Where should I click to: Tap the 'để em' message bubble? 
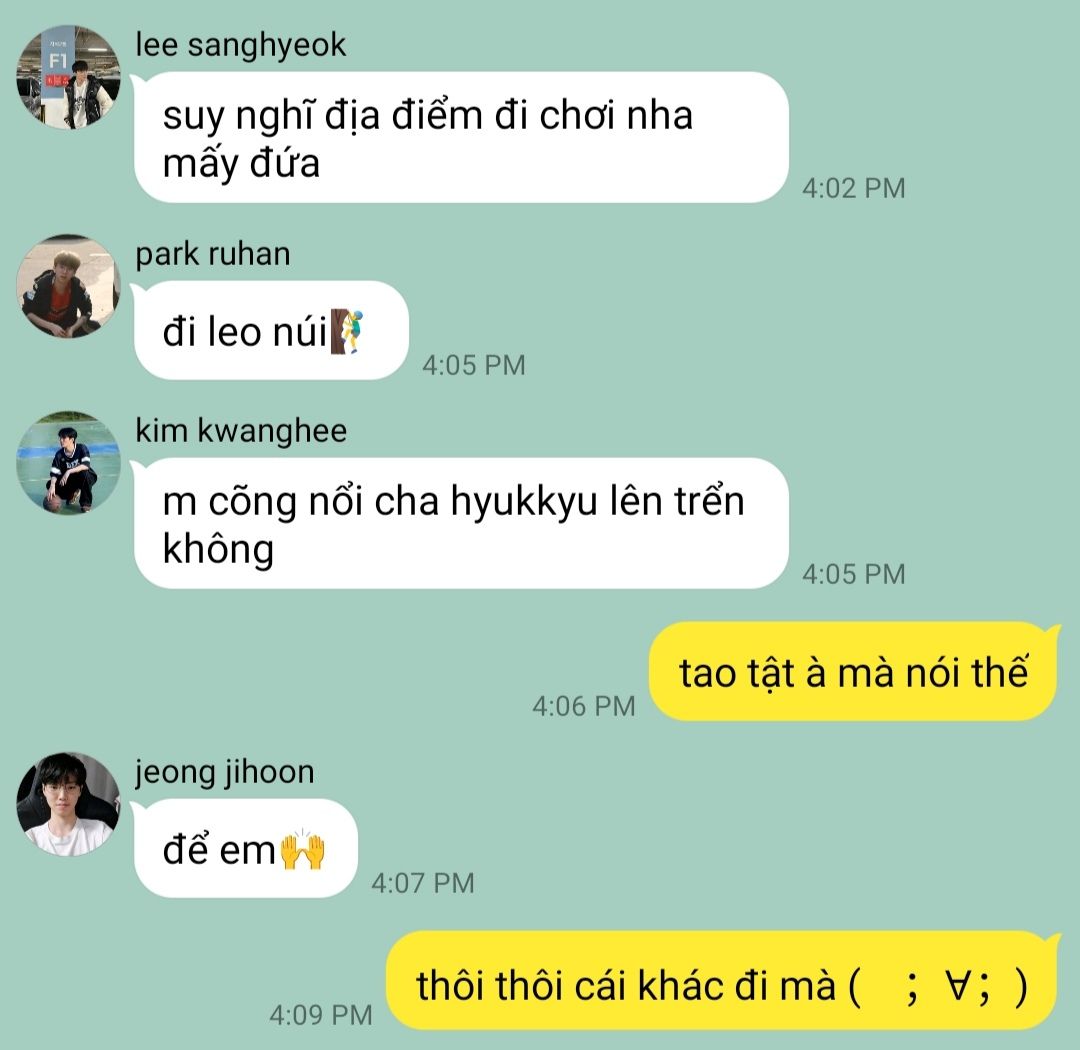tap(245, 848)
